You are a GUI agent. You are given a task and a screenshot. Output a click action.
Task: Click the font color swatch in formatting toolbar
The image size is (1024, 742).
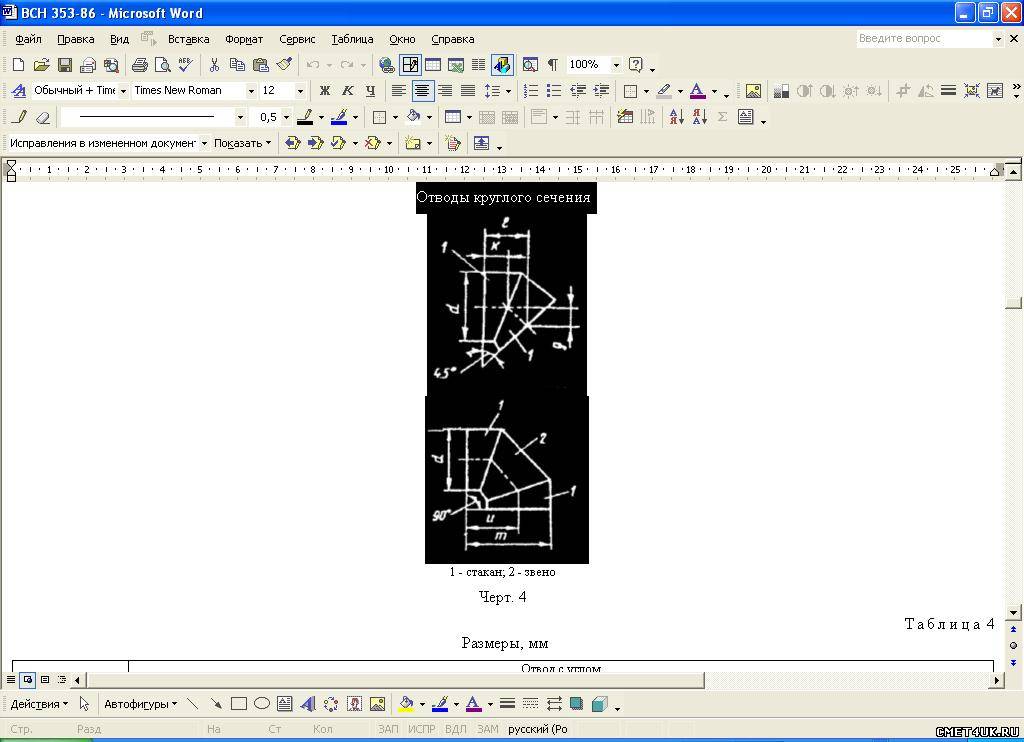[698, 91]
